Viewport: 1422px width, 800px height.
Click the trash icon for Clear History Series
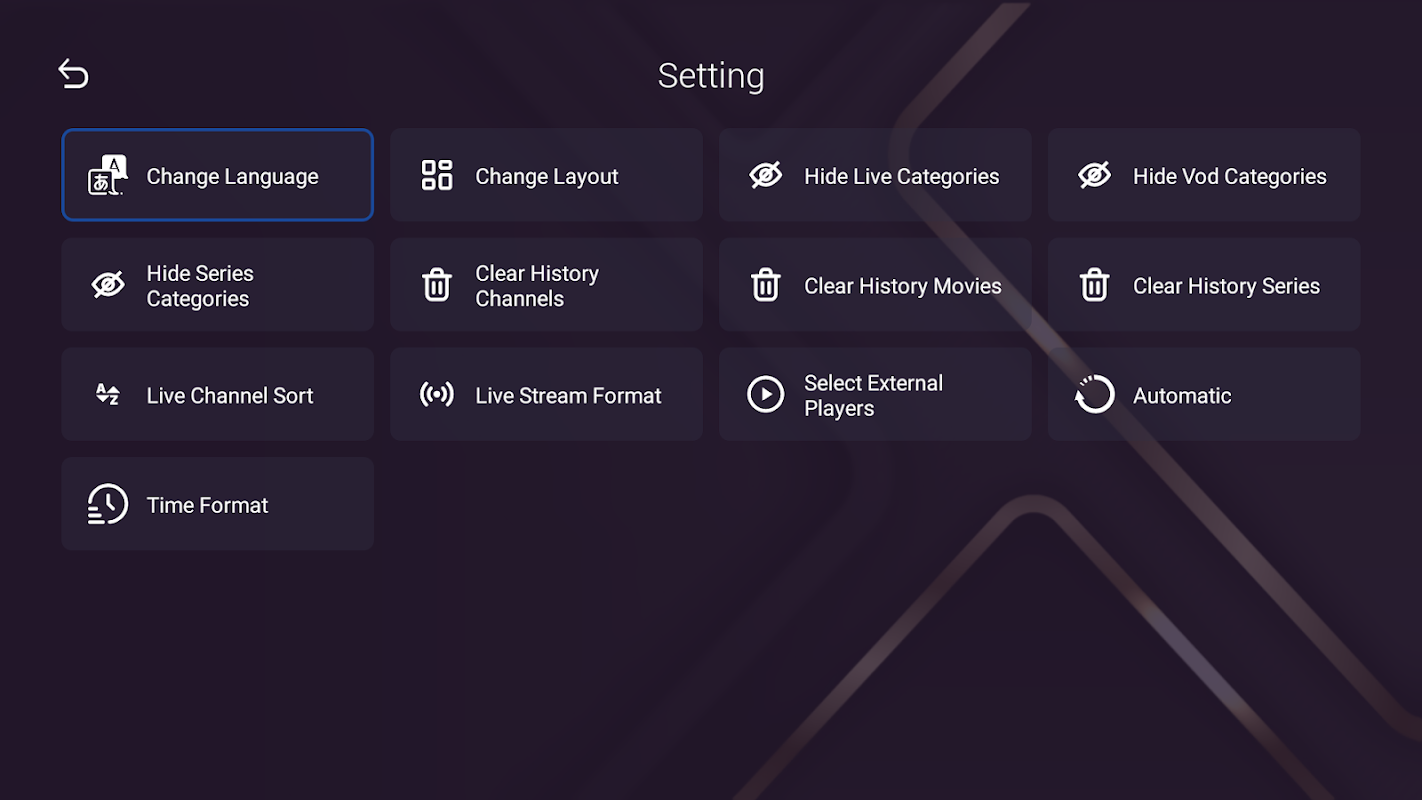tap(1095, 285)
